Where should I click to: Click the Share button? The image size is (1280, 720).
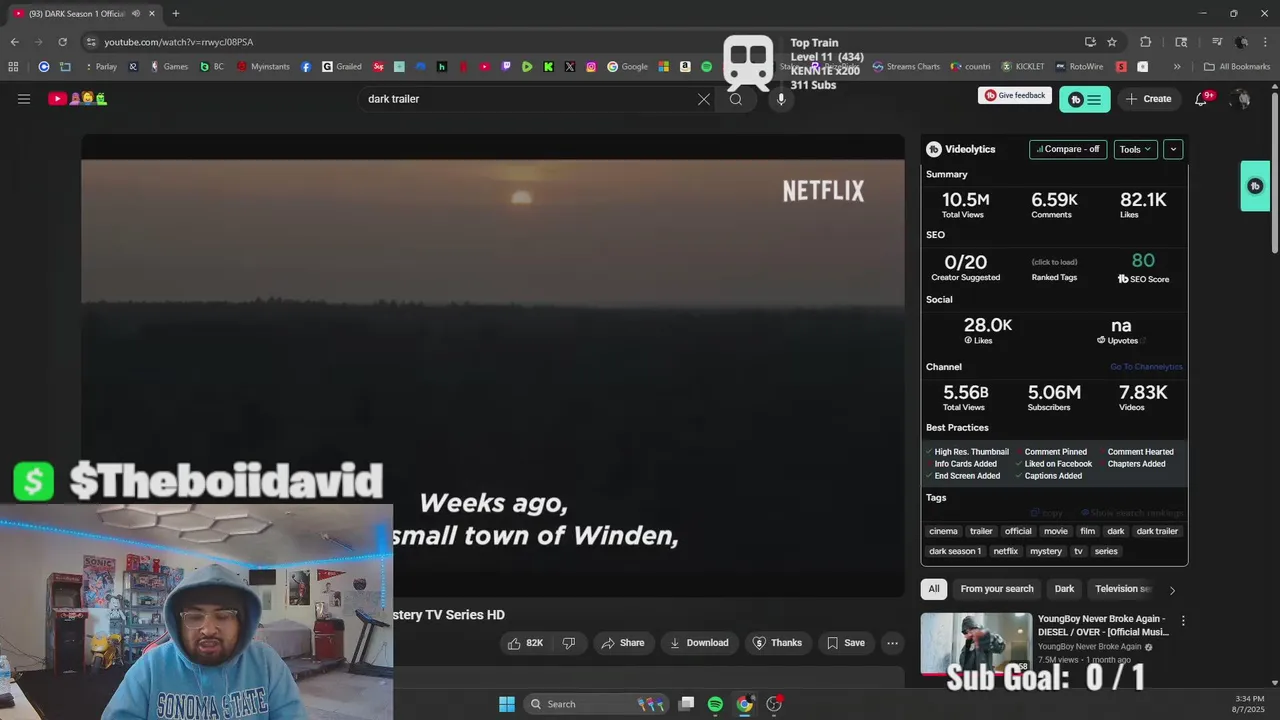click(622, 643)
